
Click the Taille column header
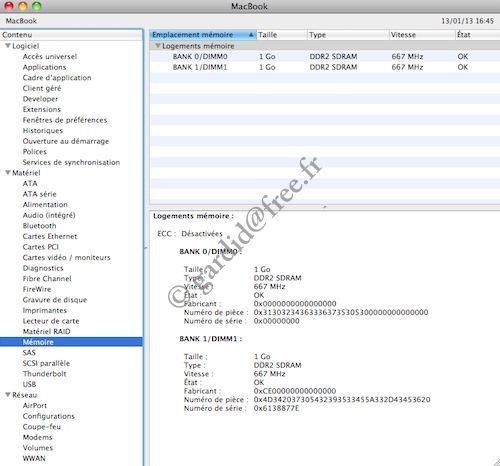[x=281, y=35]
